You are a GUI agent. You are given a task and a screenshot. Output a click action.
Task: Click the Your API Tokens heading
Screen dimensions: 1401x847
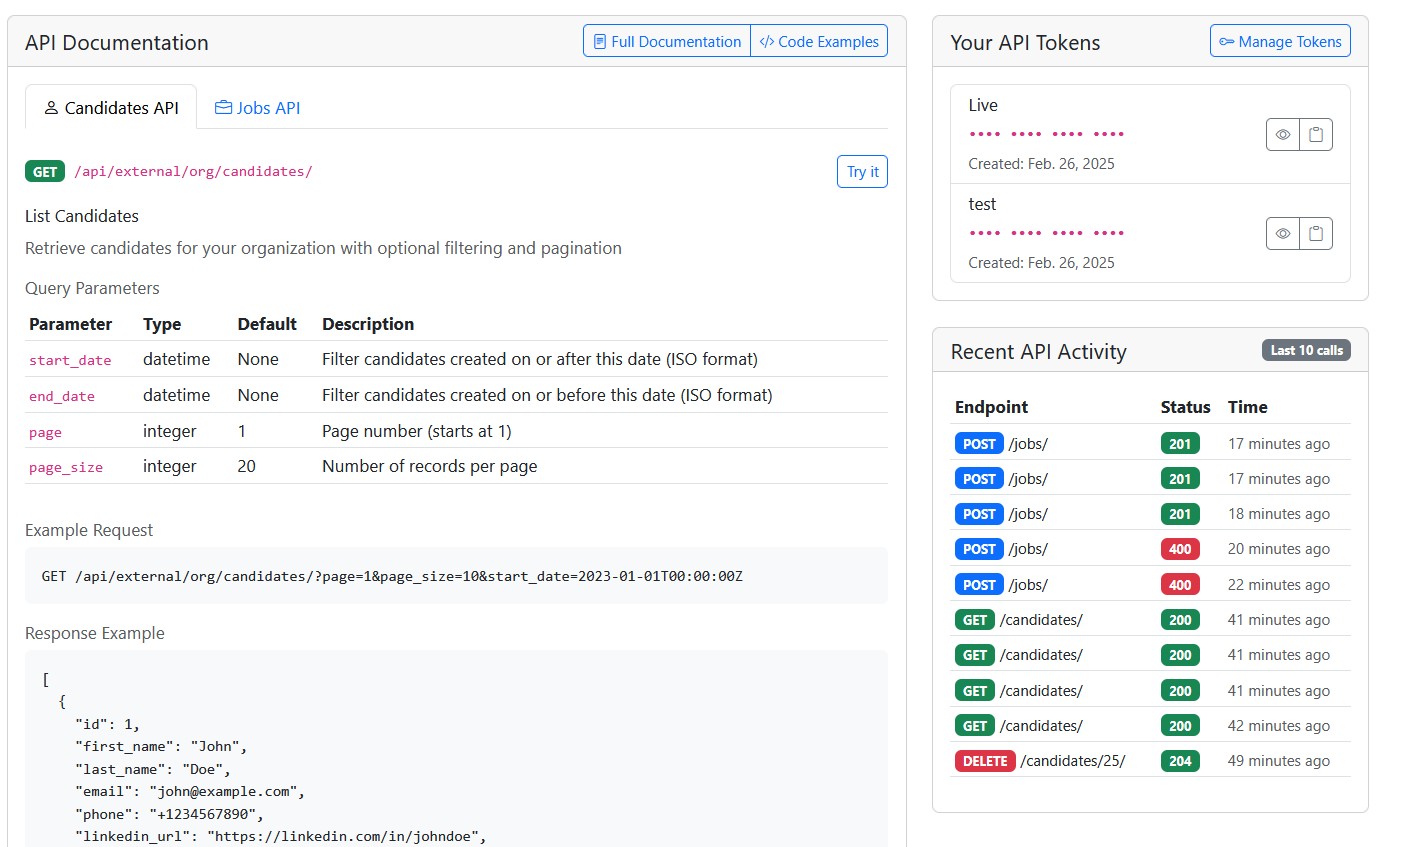point(1025,43)
